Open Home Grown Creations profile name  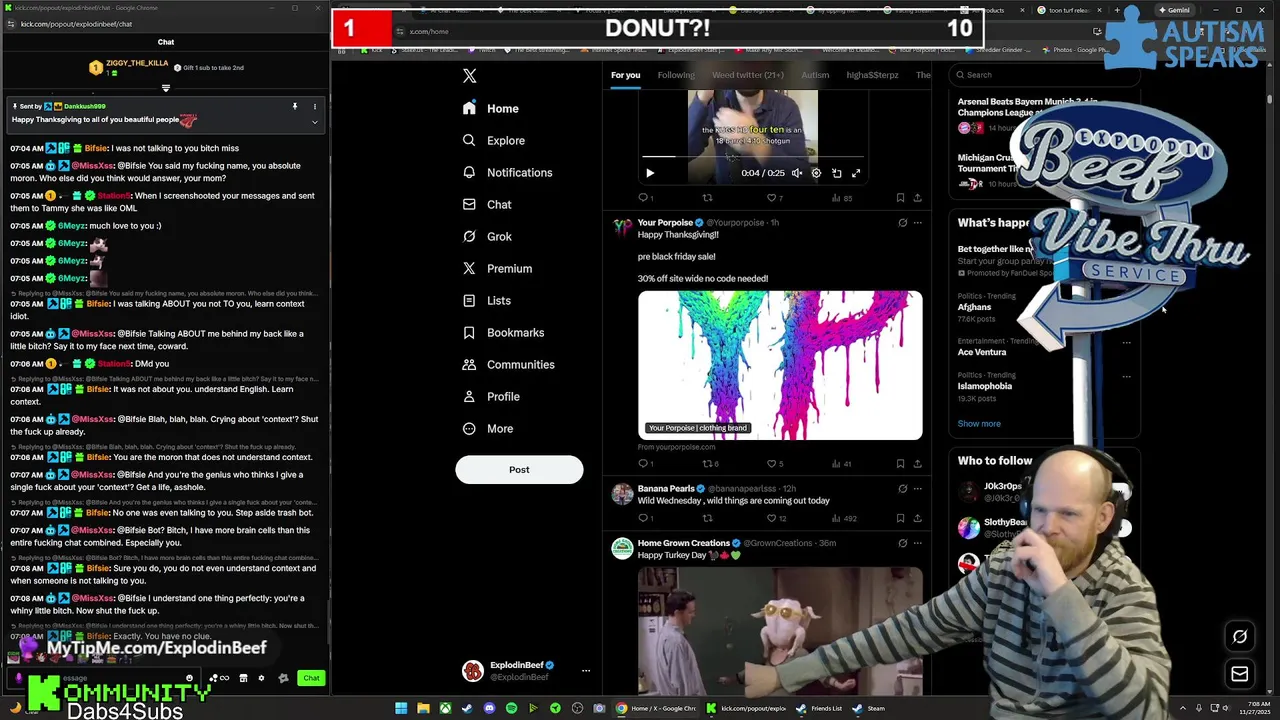pyautogui.click(x=684, y=543)
